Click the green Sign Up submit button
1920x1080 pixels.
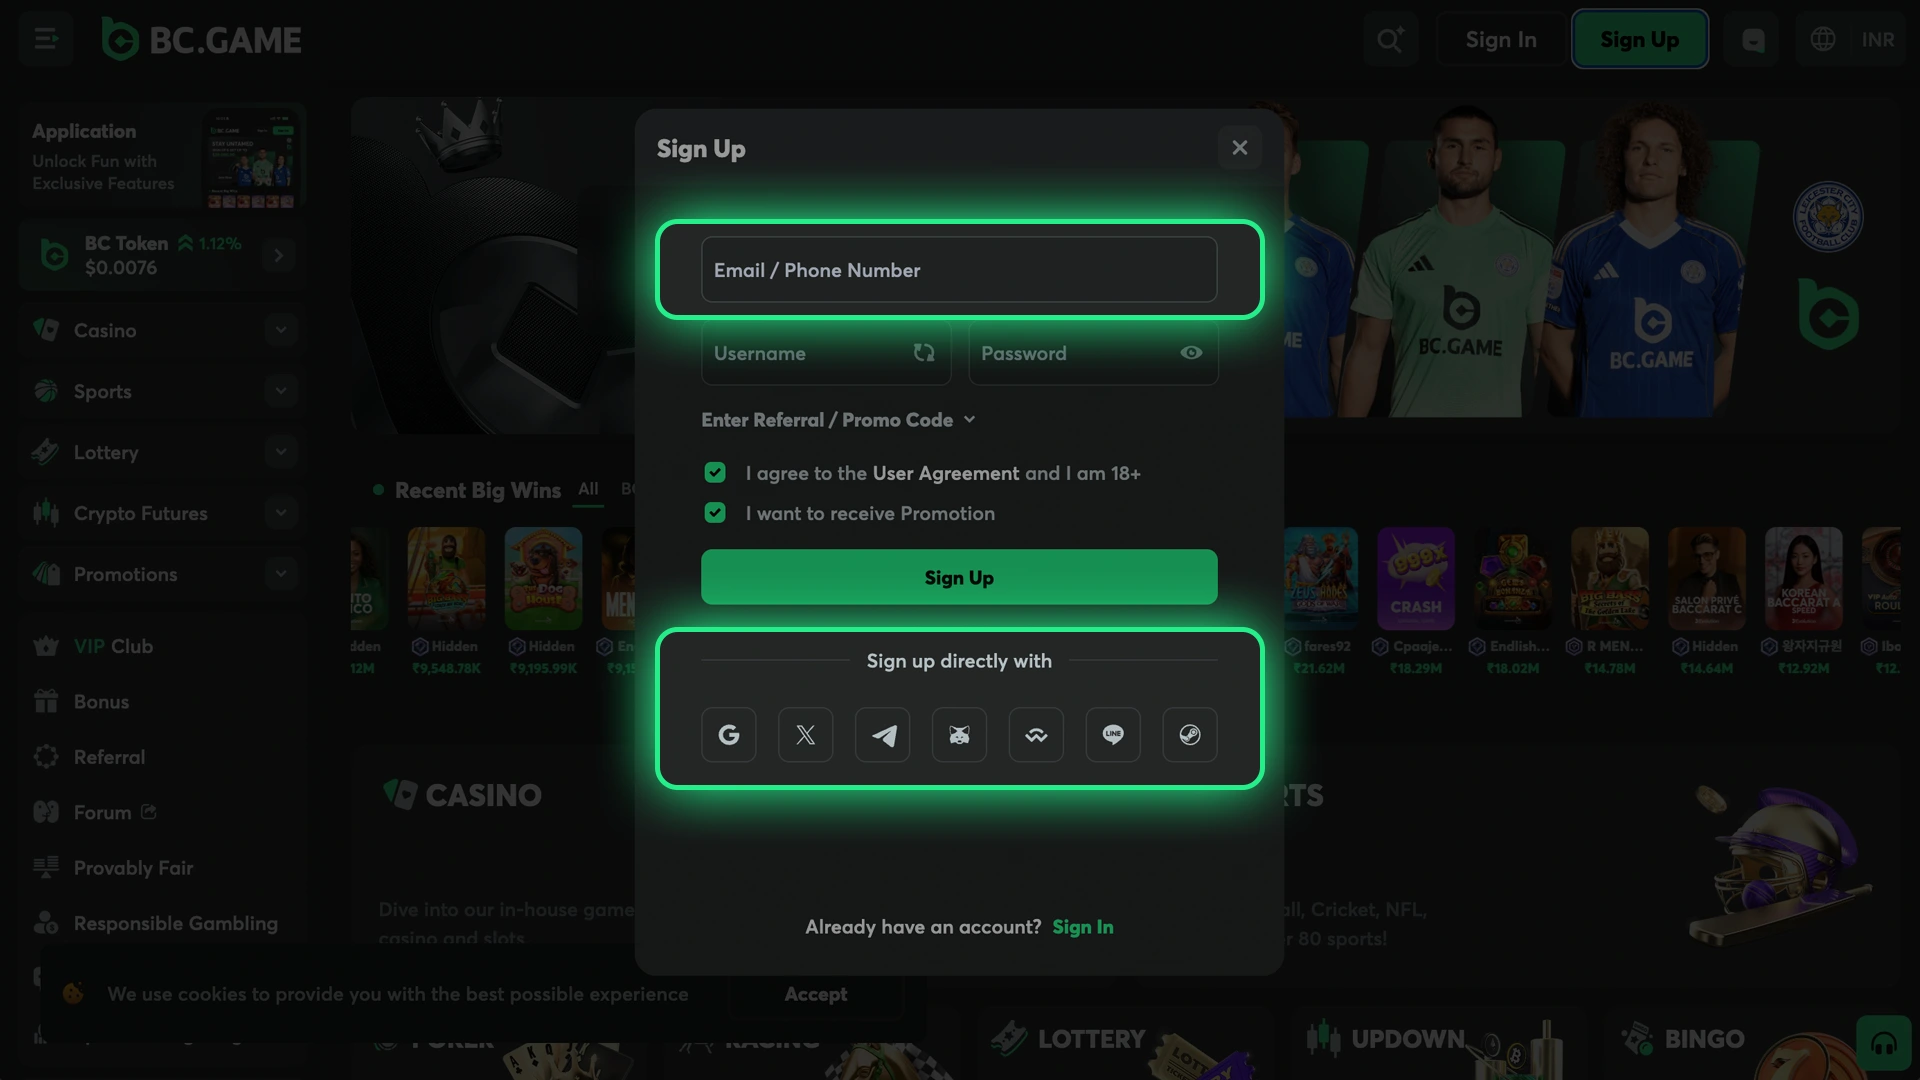(959, 577)
